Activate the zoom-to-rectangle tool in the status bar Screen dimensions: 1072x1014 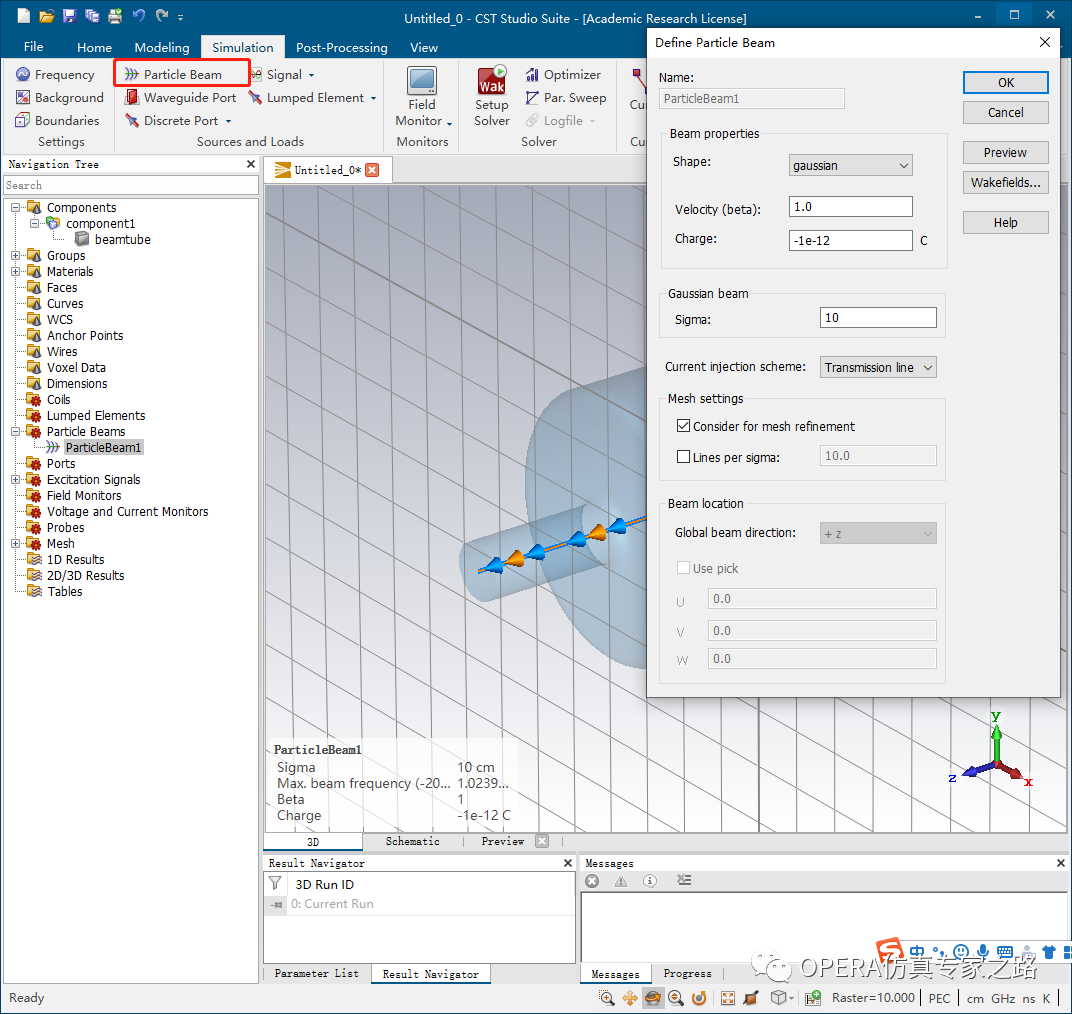606,998
